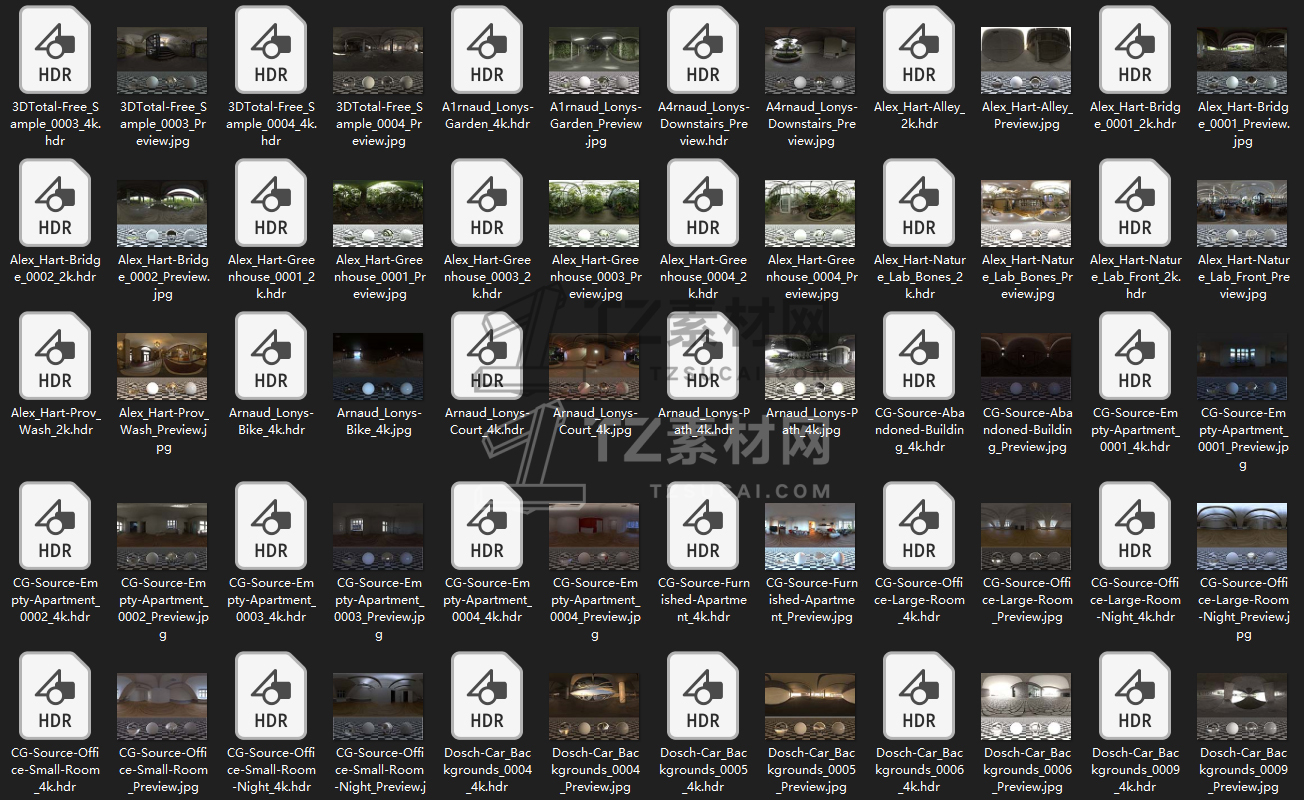
Task: Click the file name "Alex_Hart-Alley_Preview.jpg"
Action: 1027,116
